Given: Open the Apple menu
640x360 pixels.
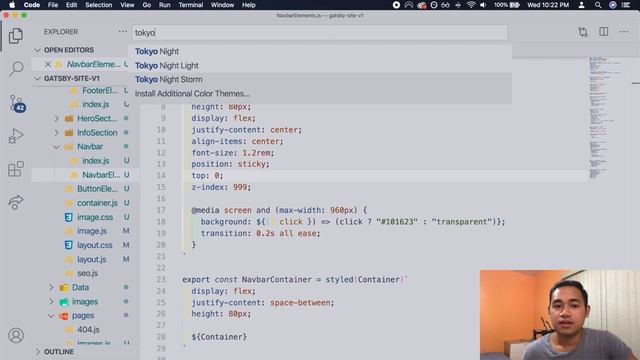Looking at the screenshot, I should point(12,5).
